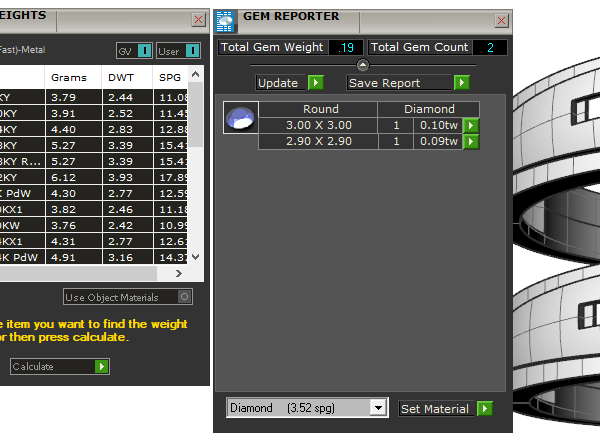Select the round gem thumbnail
Viewport: 600px width, 435px height.
(x=239, y=118)
